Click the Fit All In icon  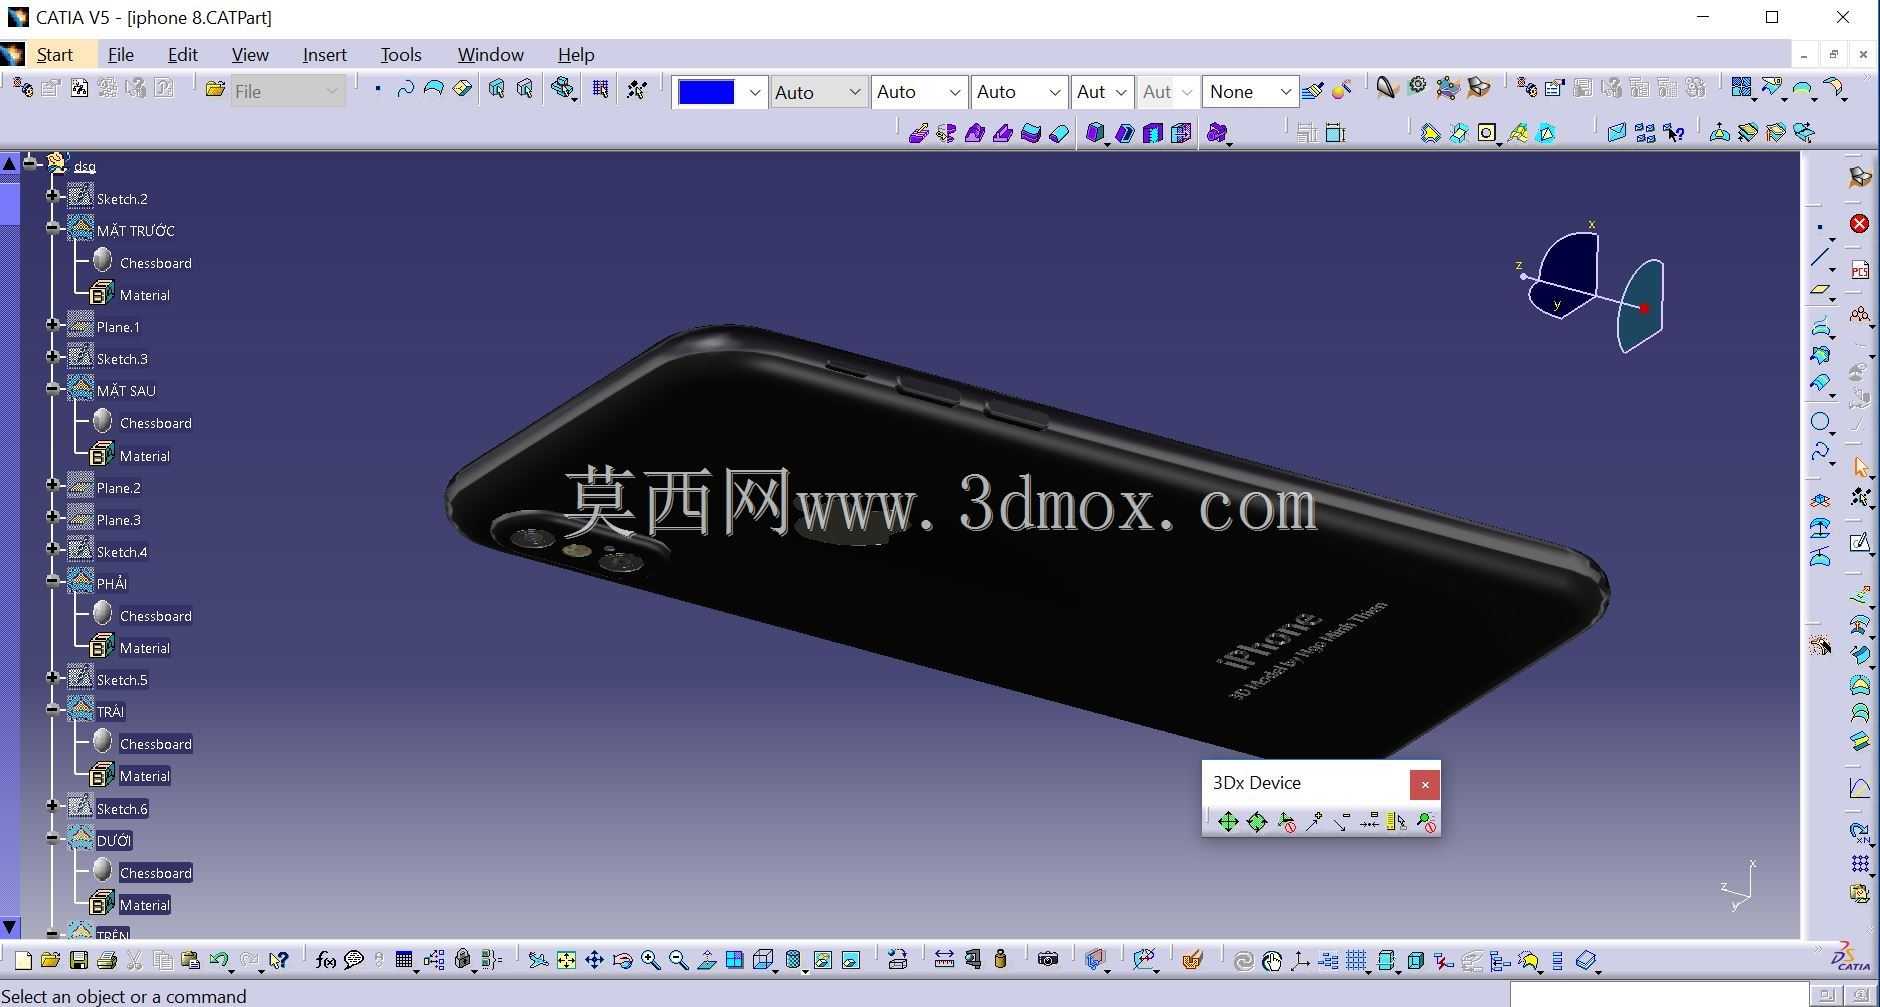click(566, 960)
